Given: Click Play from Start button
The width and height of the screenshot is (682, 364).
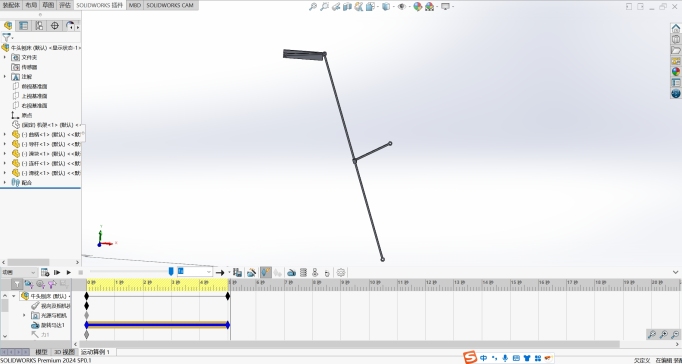Looking at the screenshot, I should (x=57, y=273).
